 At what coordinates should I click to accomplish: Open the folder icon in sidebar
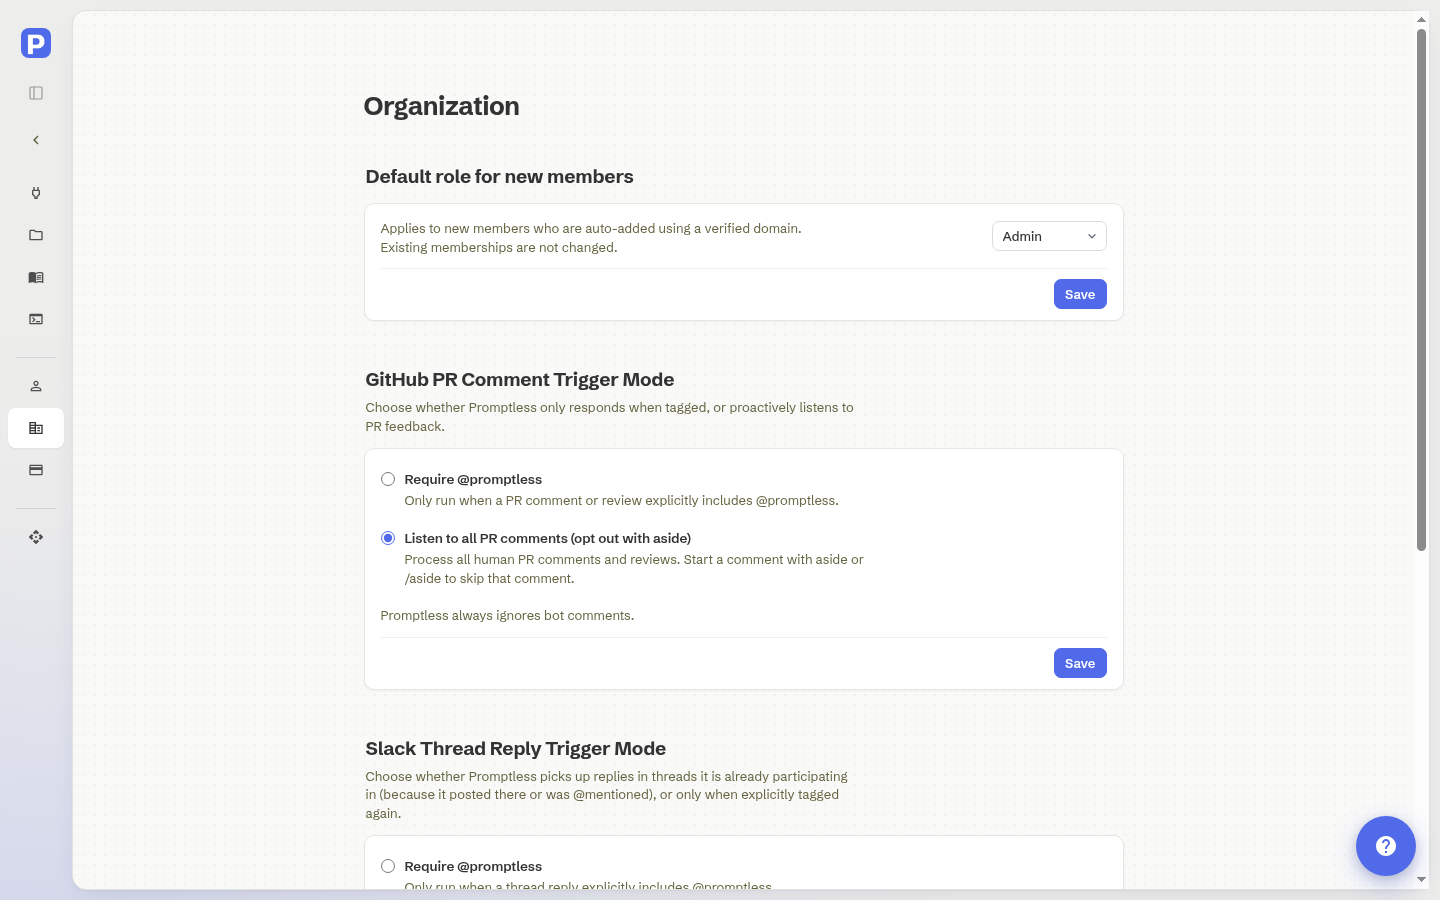click(36, 235)
